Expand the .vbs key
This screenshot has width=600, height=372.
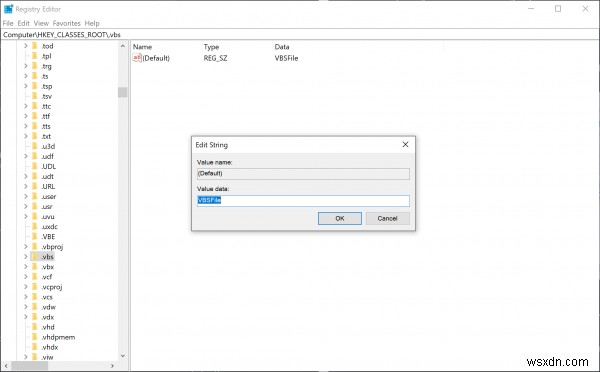click(x=26, y=256)
